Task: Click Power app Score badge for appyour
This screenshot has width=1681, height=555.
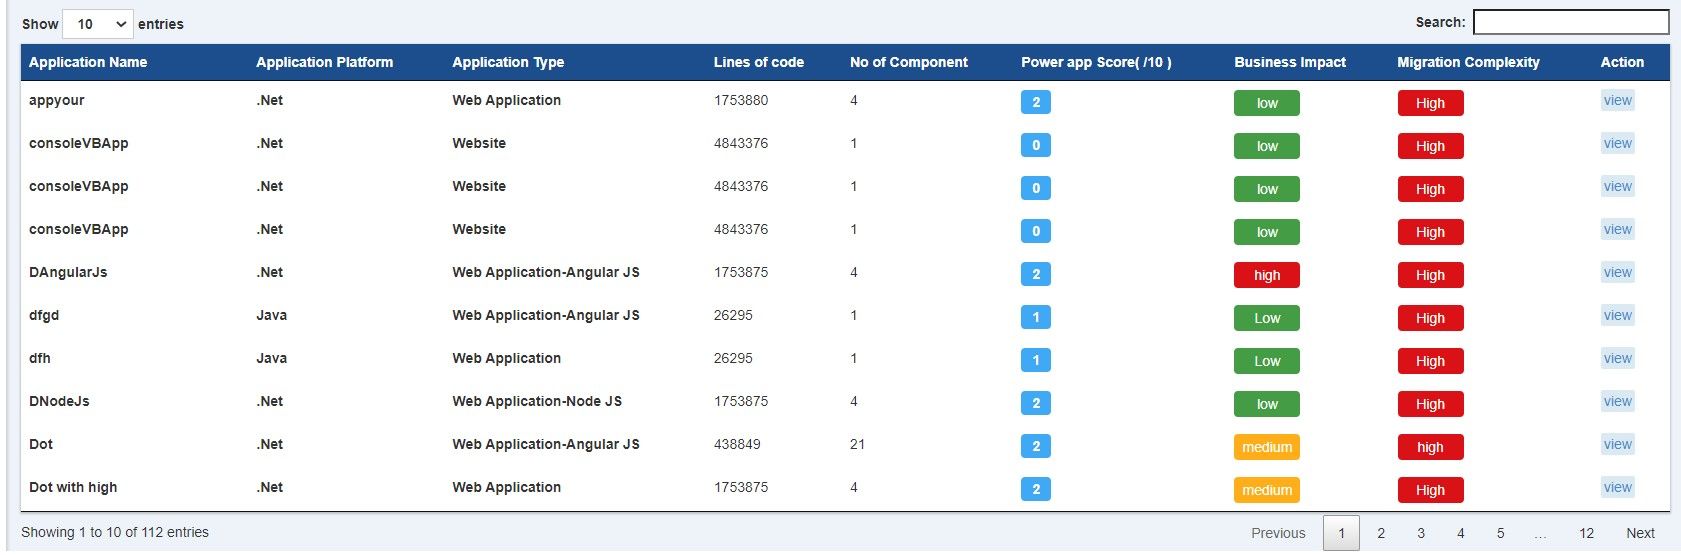Action: tap(1036, 102)
